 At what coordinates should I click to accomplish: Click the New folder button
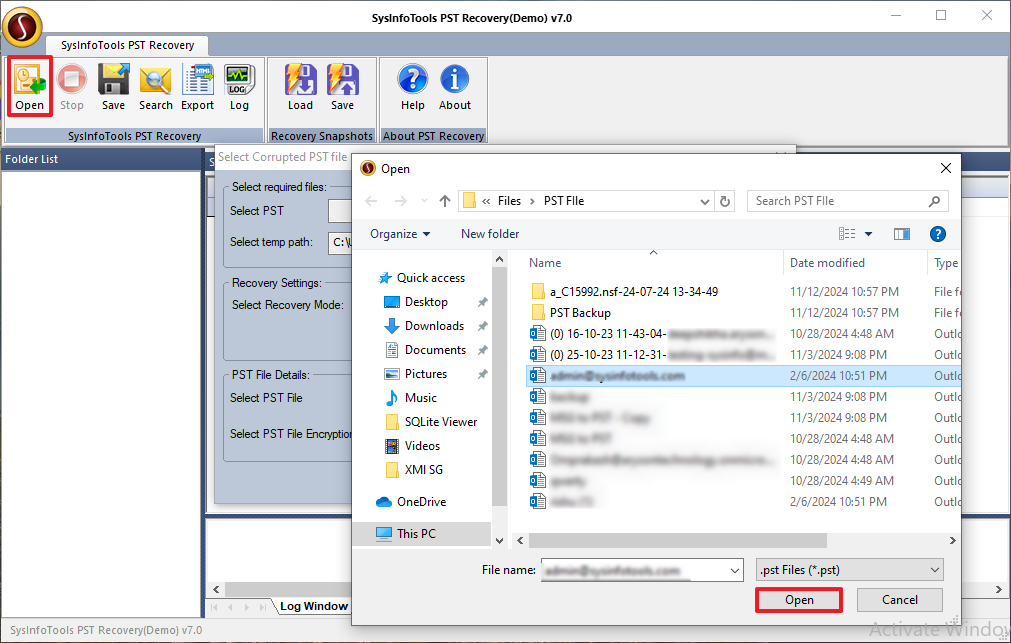[x=490, y=234]
